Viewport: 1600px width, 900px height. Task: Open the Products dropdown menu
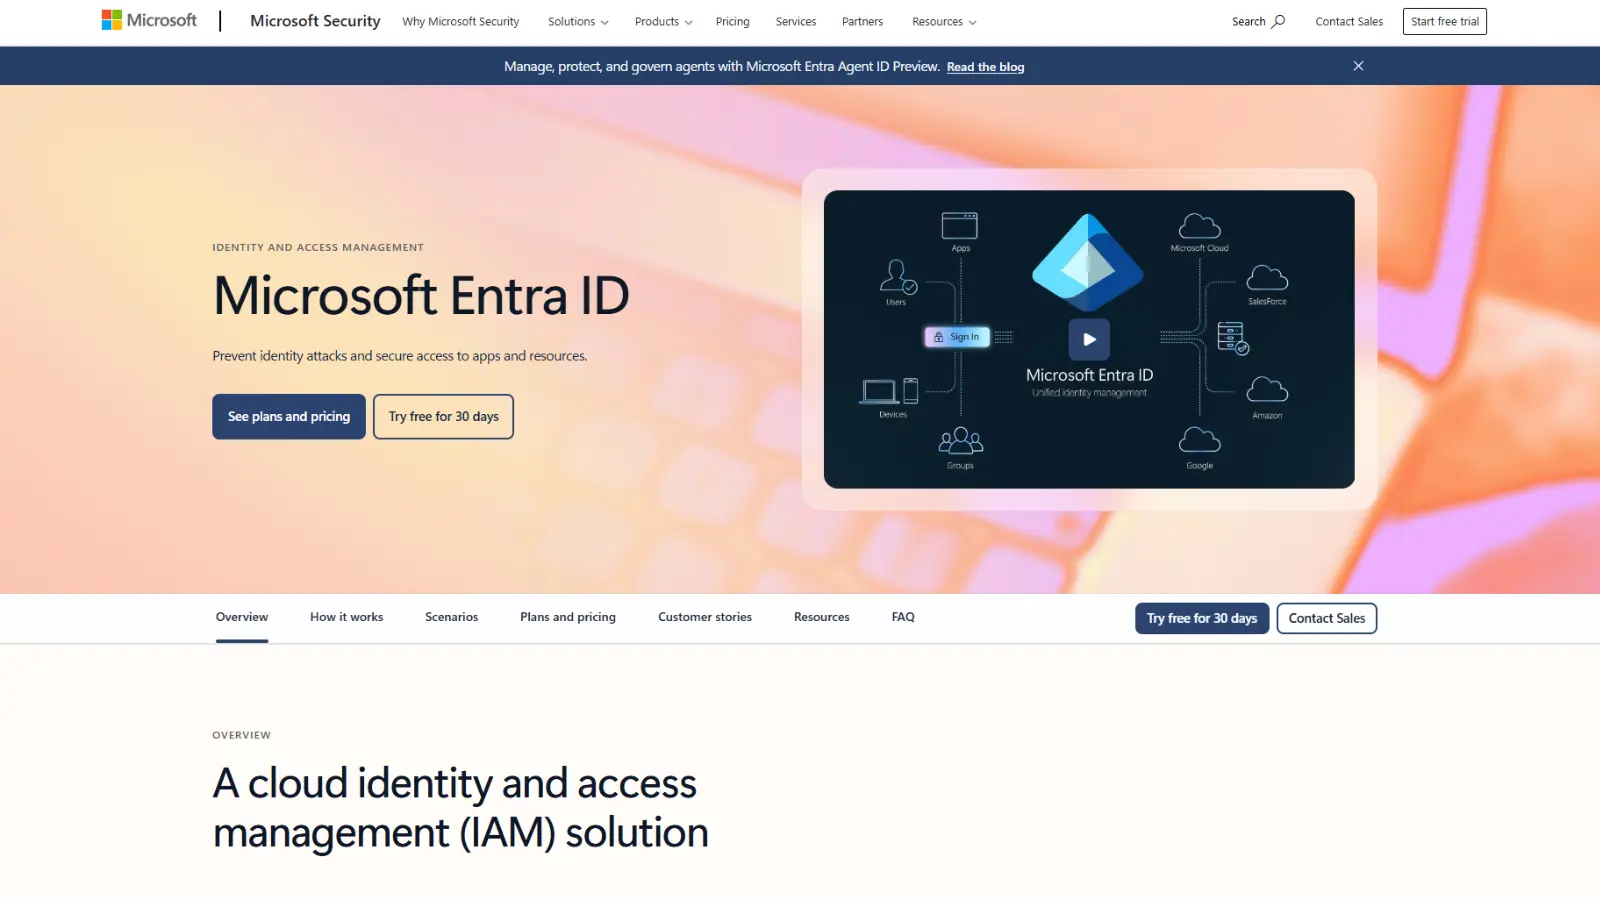click(x=662, y=21)
